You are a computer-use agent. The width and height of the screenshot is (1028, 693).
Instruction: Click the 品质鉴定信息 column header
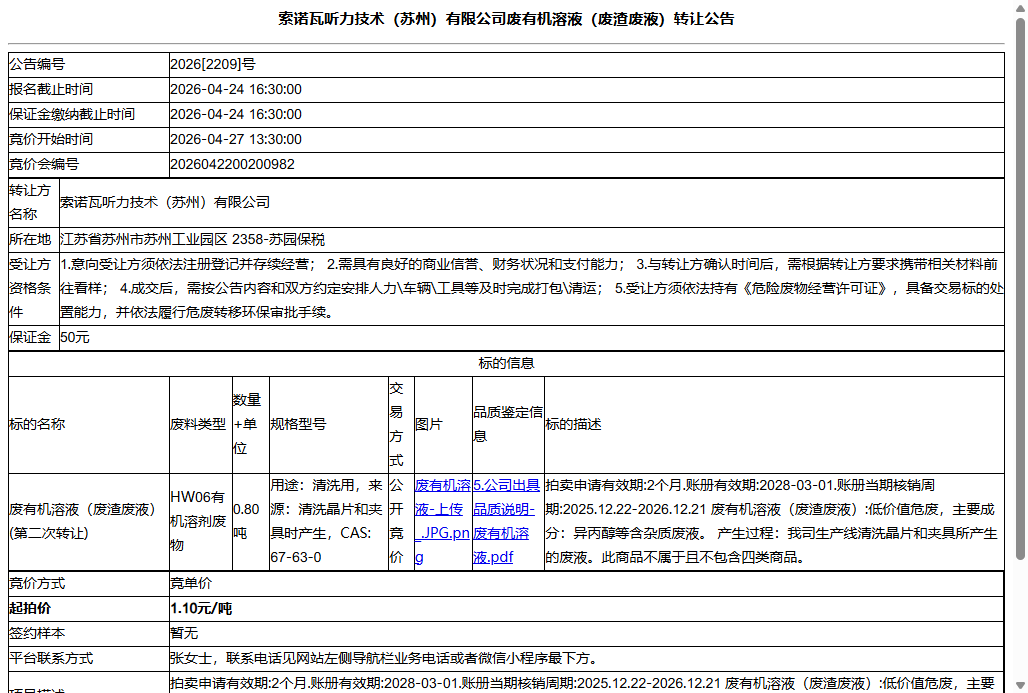click(508, 424)
